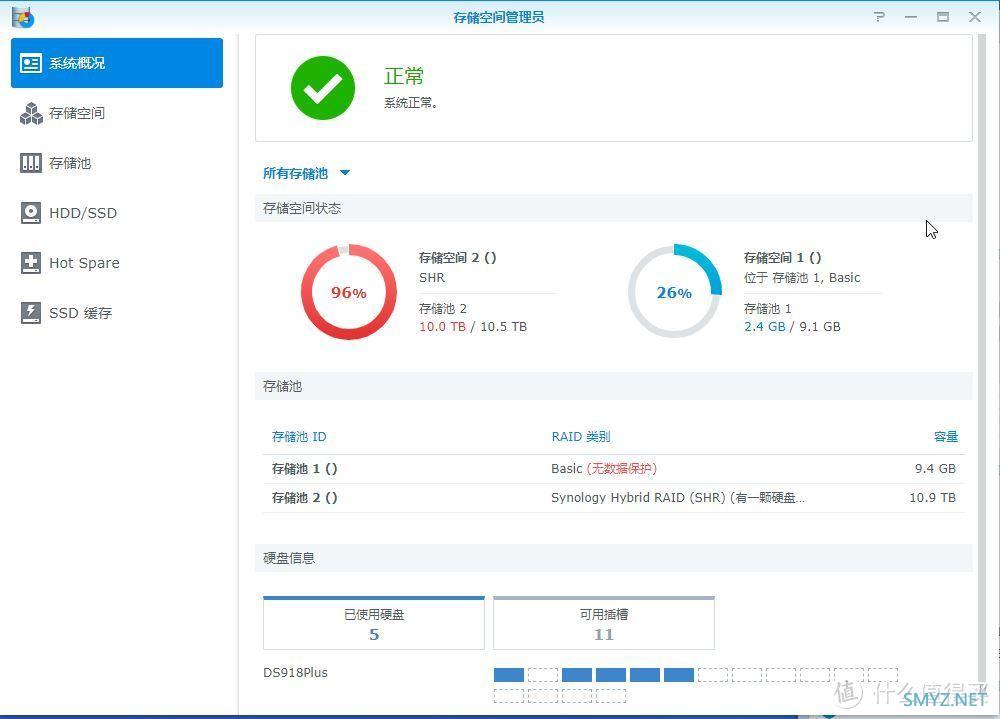Click the SSD 缓存 lightning icon
Screen dimensions: 1000x719
(x=31, y=313)
